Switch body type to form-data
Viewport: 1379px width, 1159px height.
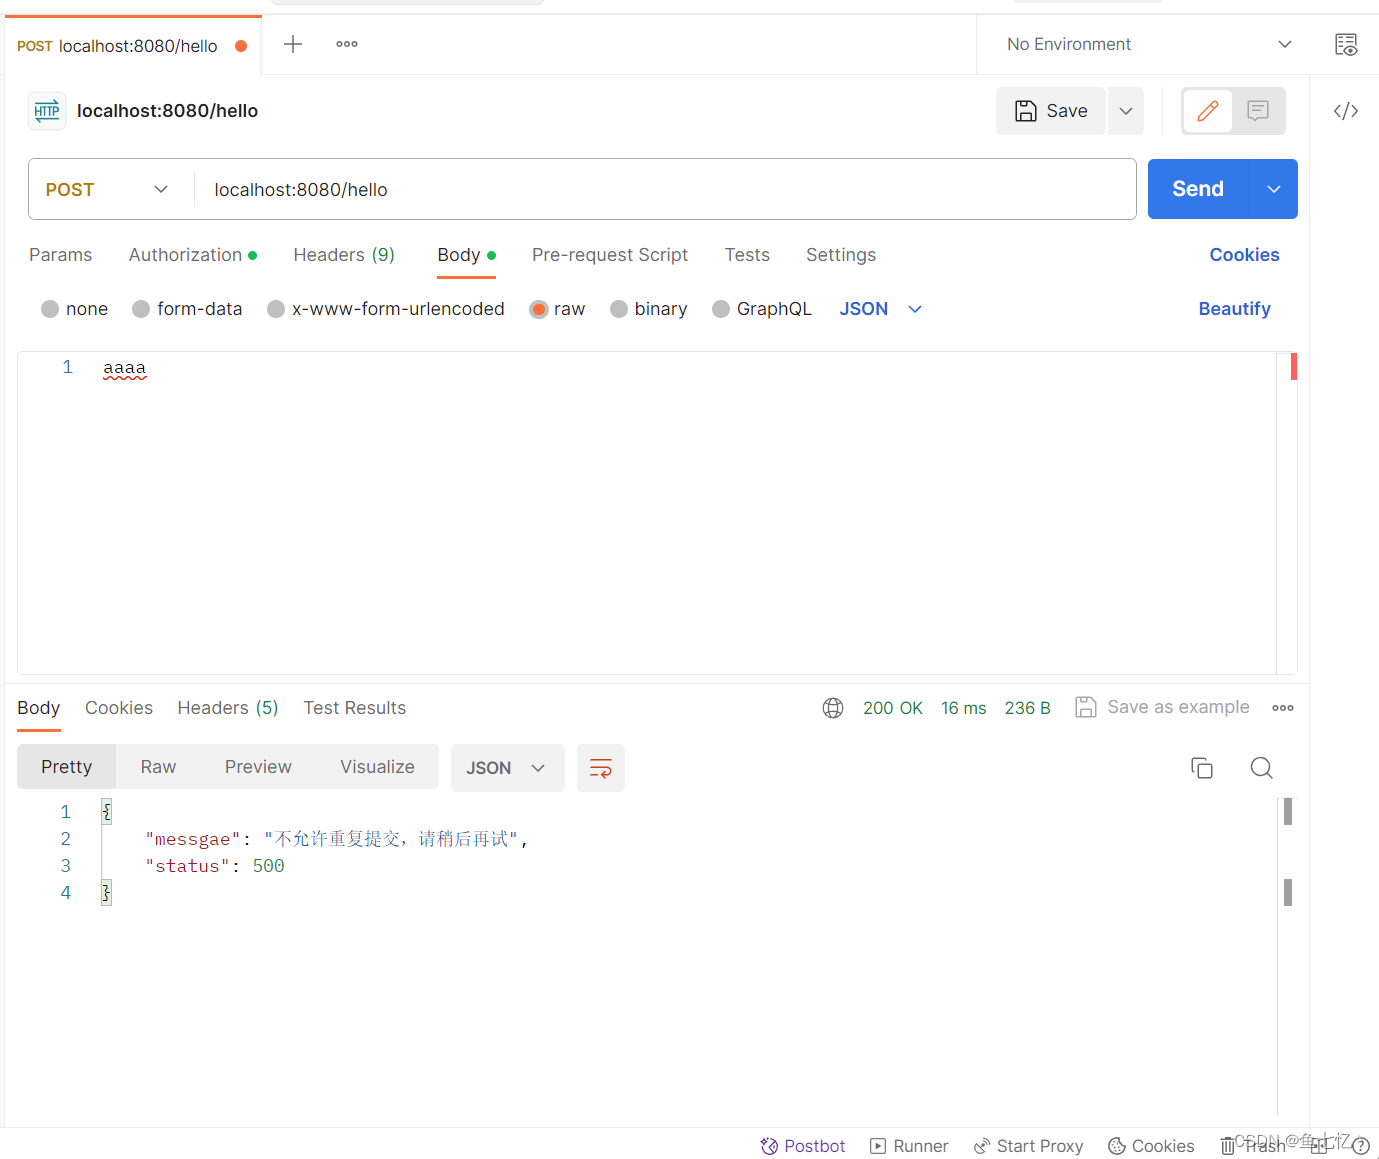coord(187,309)
